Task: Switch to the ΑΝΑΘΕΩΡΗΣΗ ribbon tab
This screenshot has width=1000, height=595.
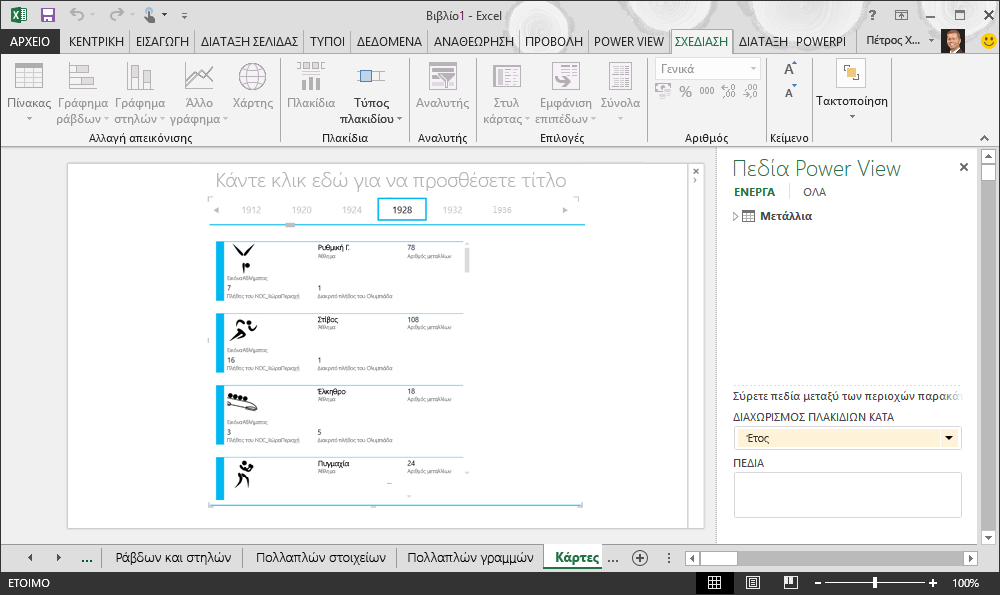Action: [474, 41]
